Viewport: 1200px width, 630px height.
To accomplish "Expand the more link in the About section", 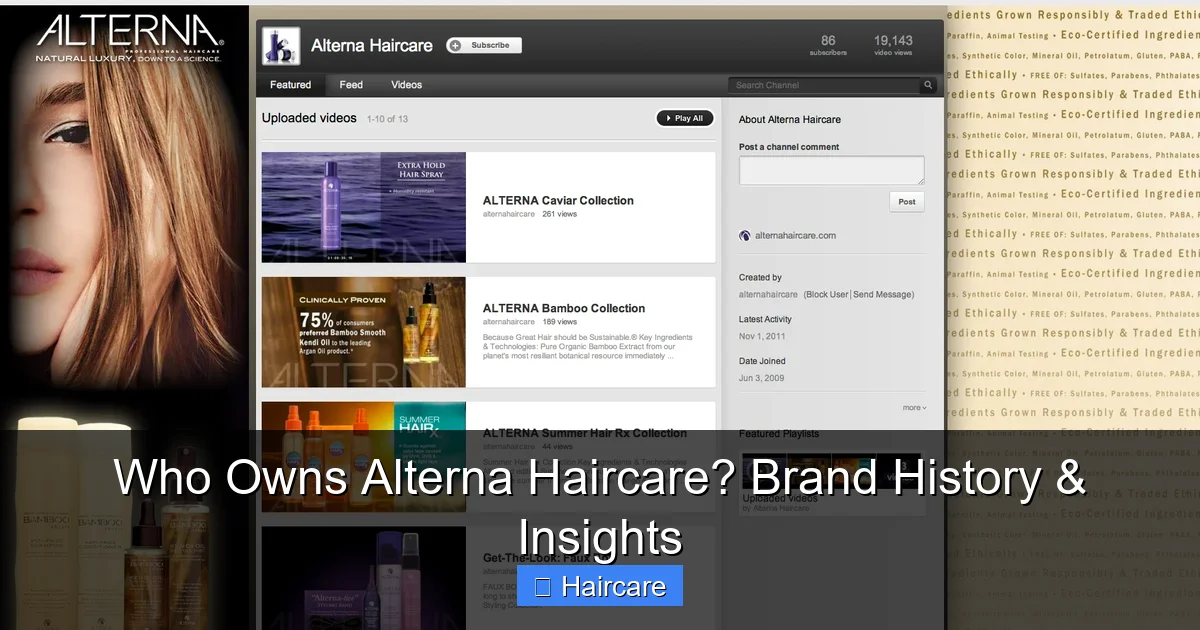I will point(911,407).
